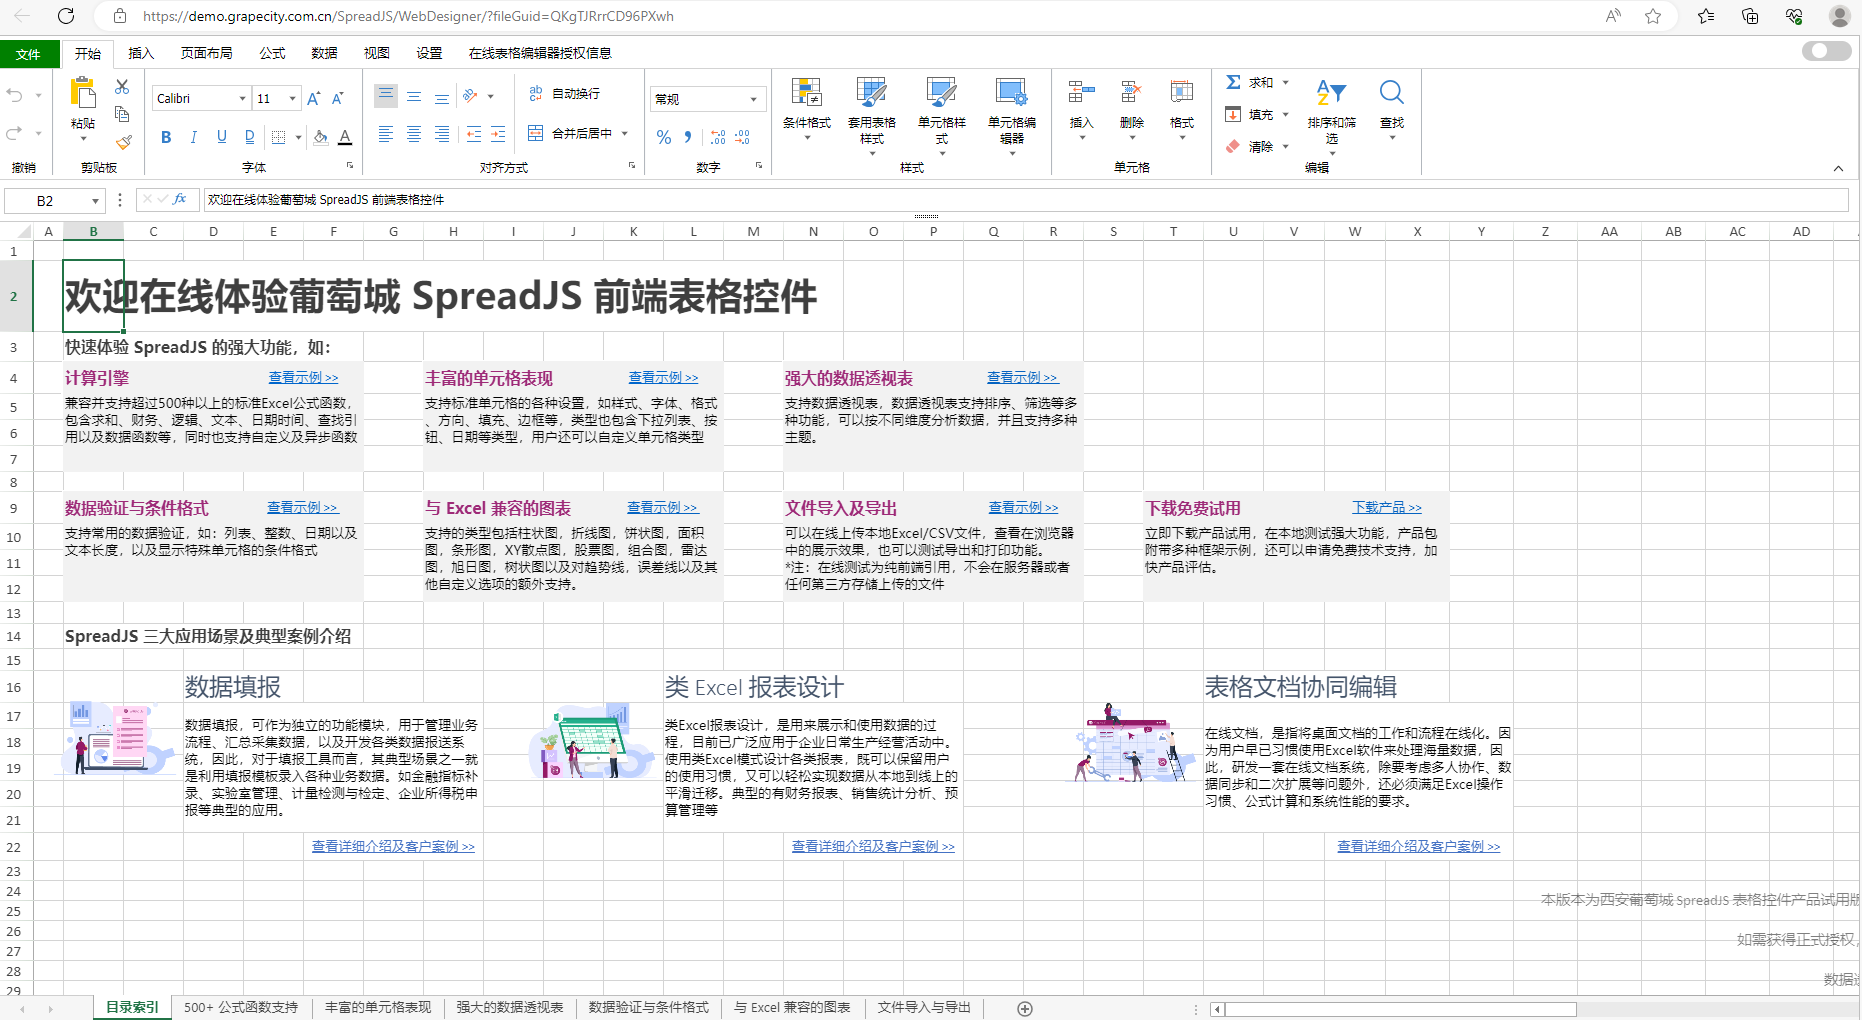Decrease indent of cell content

pos(474,134)
